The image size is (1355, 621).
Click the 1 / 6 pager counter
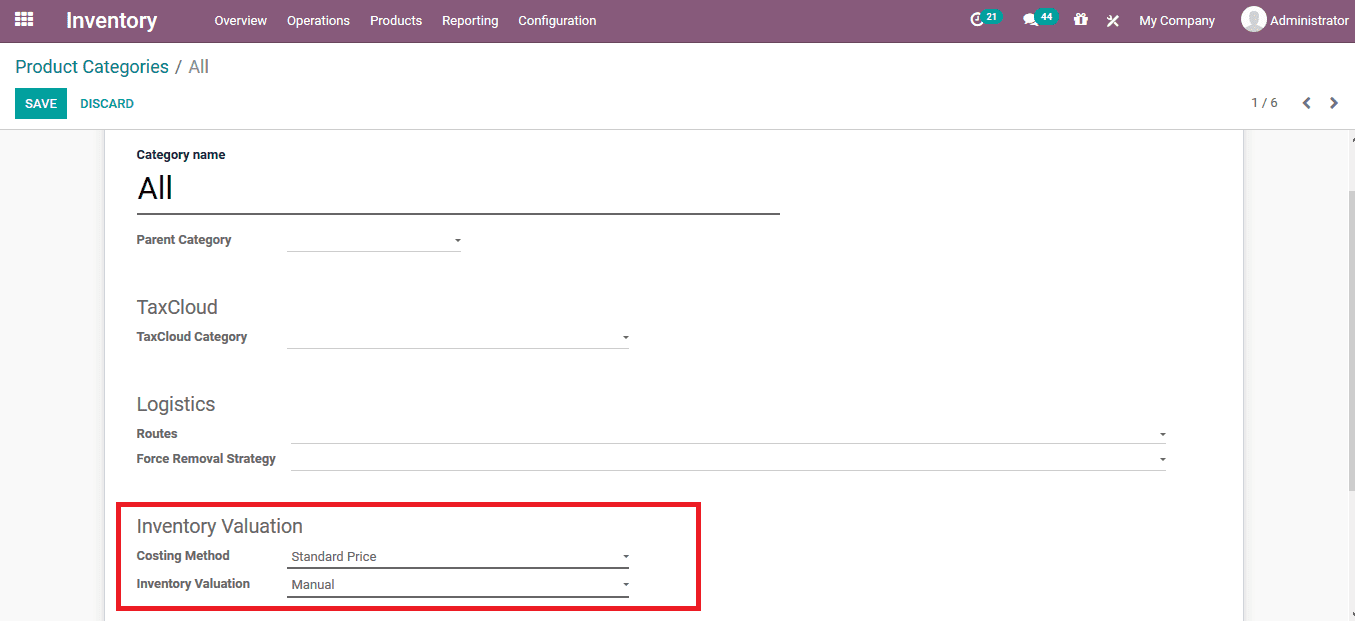1264,103
